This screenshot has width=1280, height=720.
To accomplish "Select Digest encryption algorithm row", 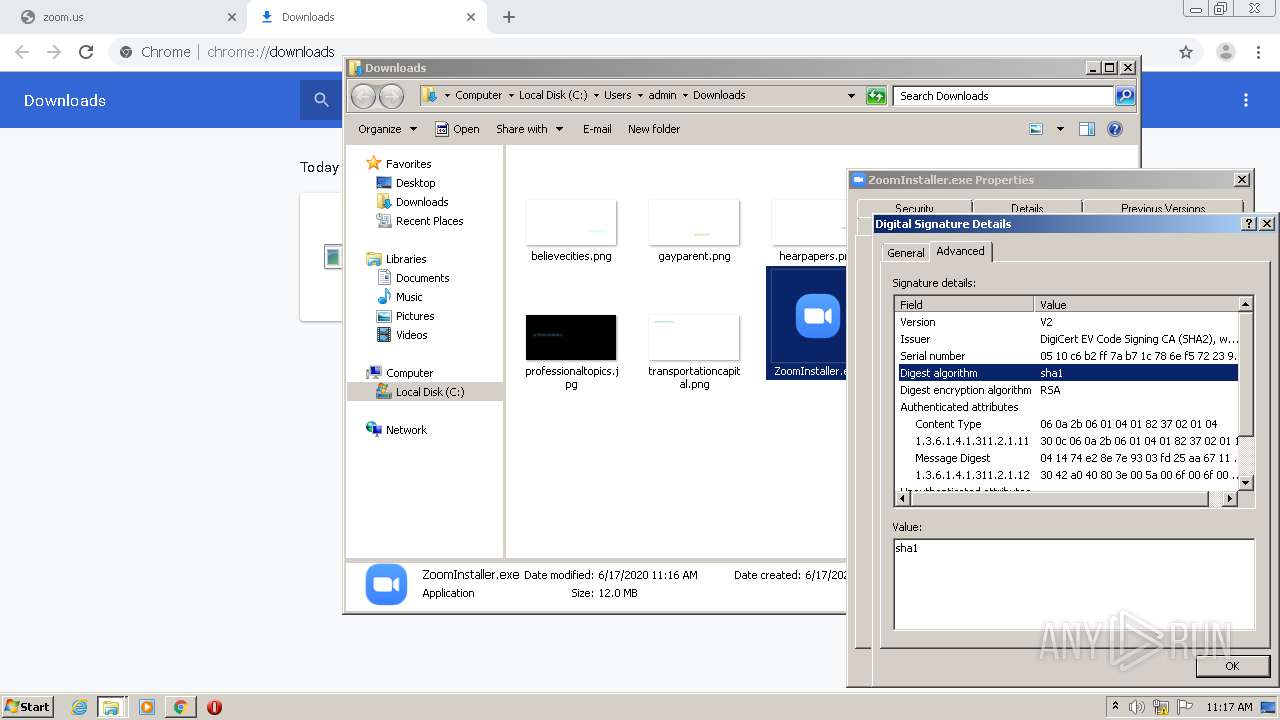I will pos(1066,390).
